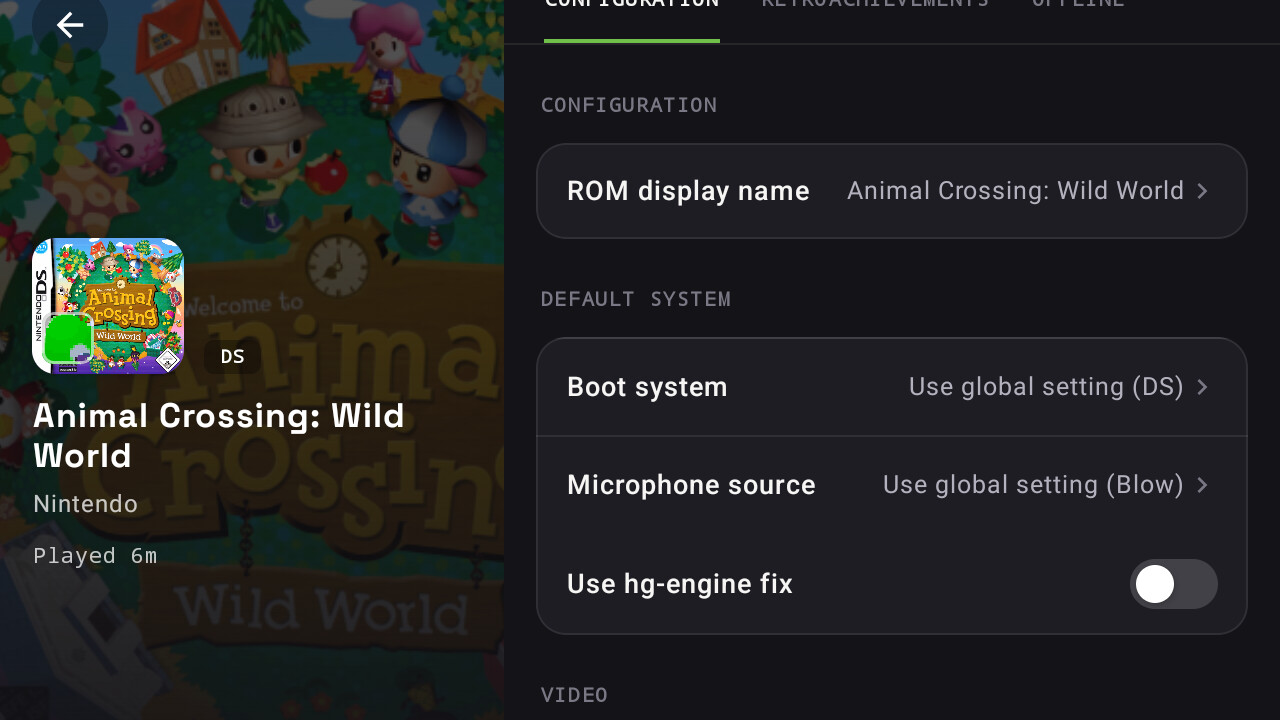Select the 'Animal Crossing: Wild World' game title
Screen dimensions: 1280x720
click(x=219, y=435)
